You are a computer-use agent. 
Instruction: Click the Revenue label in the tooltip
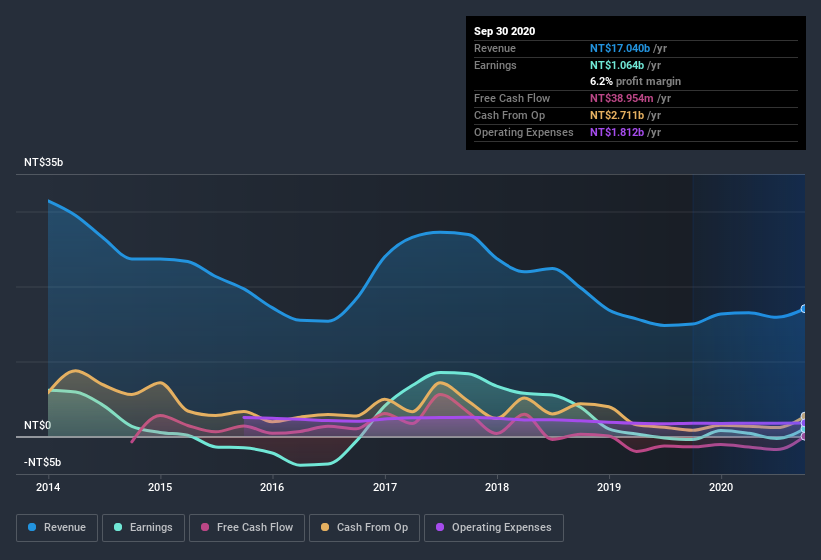(495, 48)
